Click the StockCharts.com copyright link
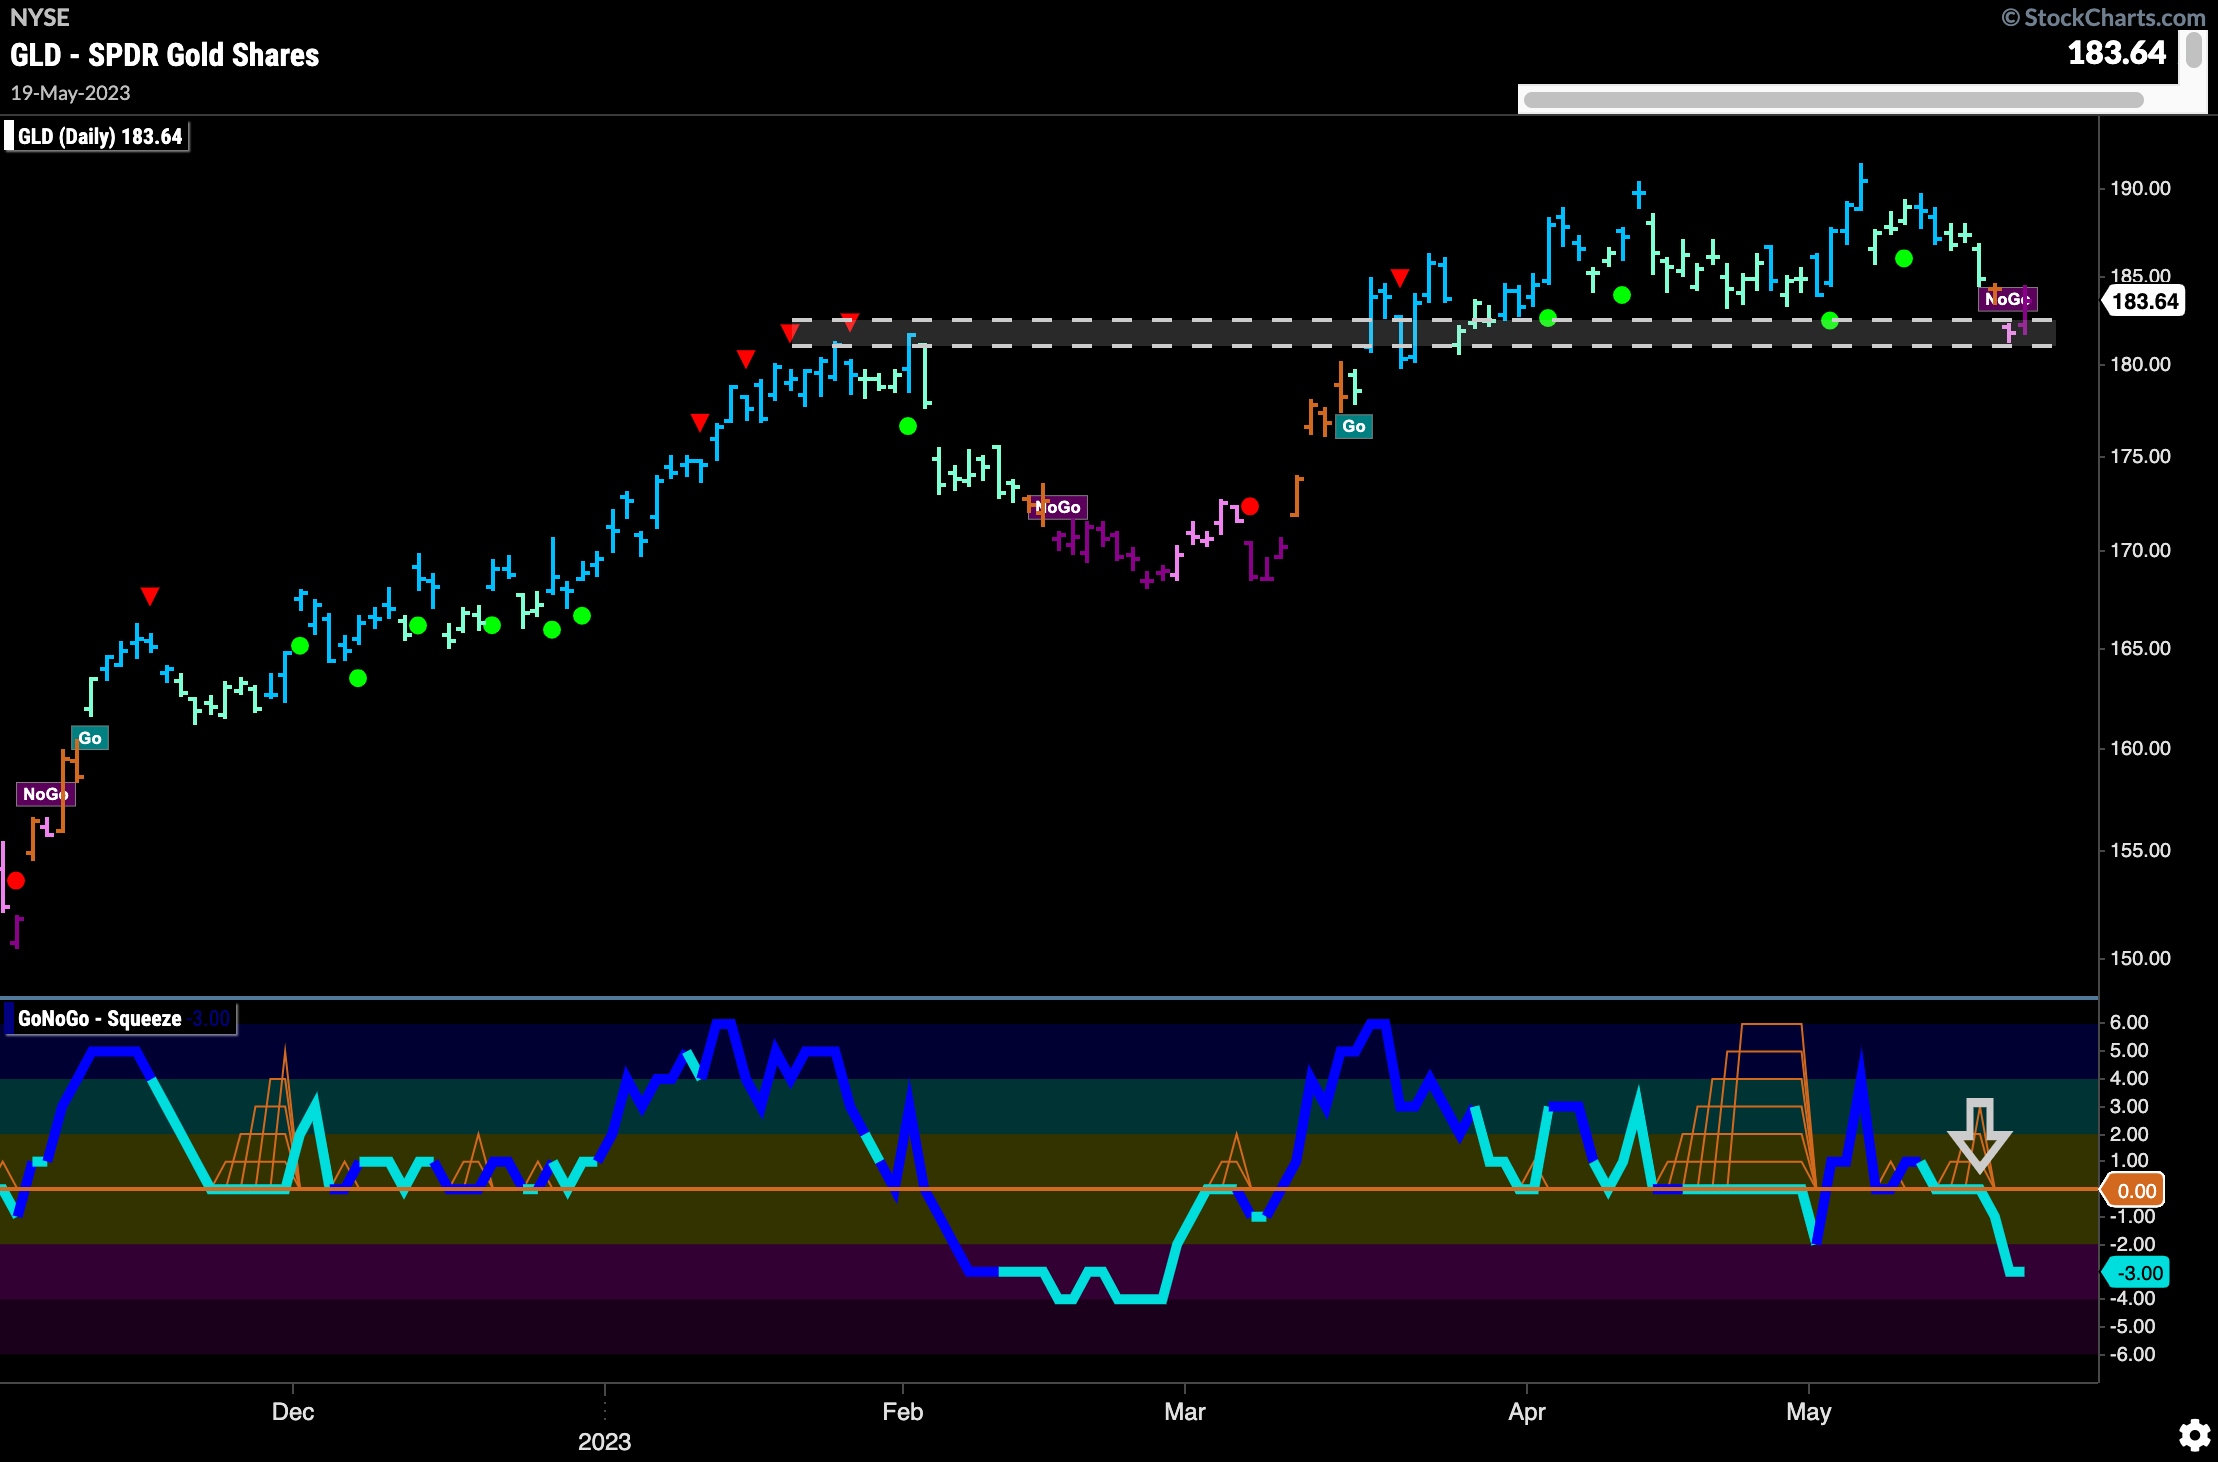This screenshot has width=2218, height=1462. (x=2102, y=17)
